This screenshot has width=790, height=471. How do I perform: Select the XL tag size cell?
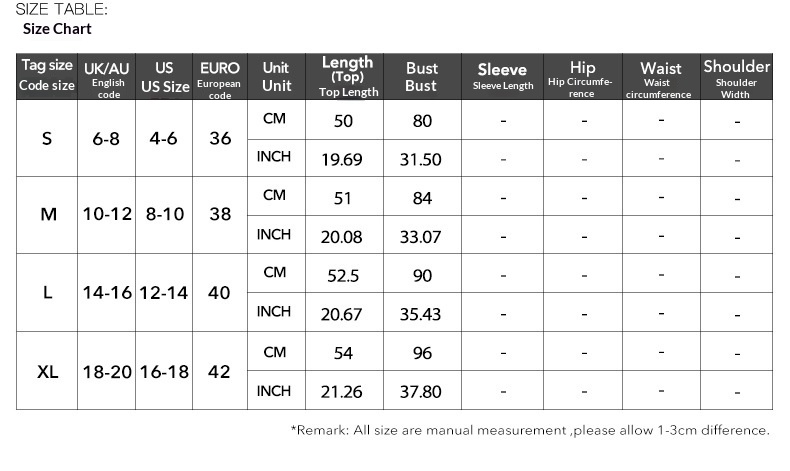coord(47,372)
